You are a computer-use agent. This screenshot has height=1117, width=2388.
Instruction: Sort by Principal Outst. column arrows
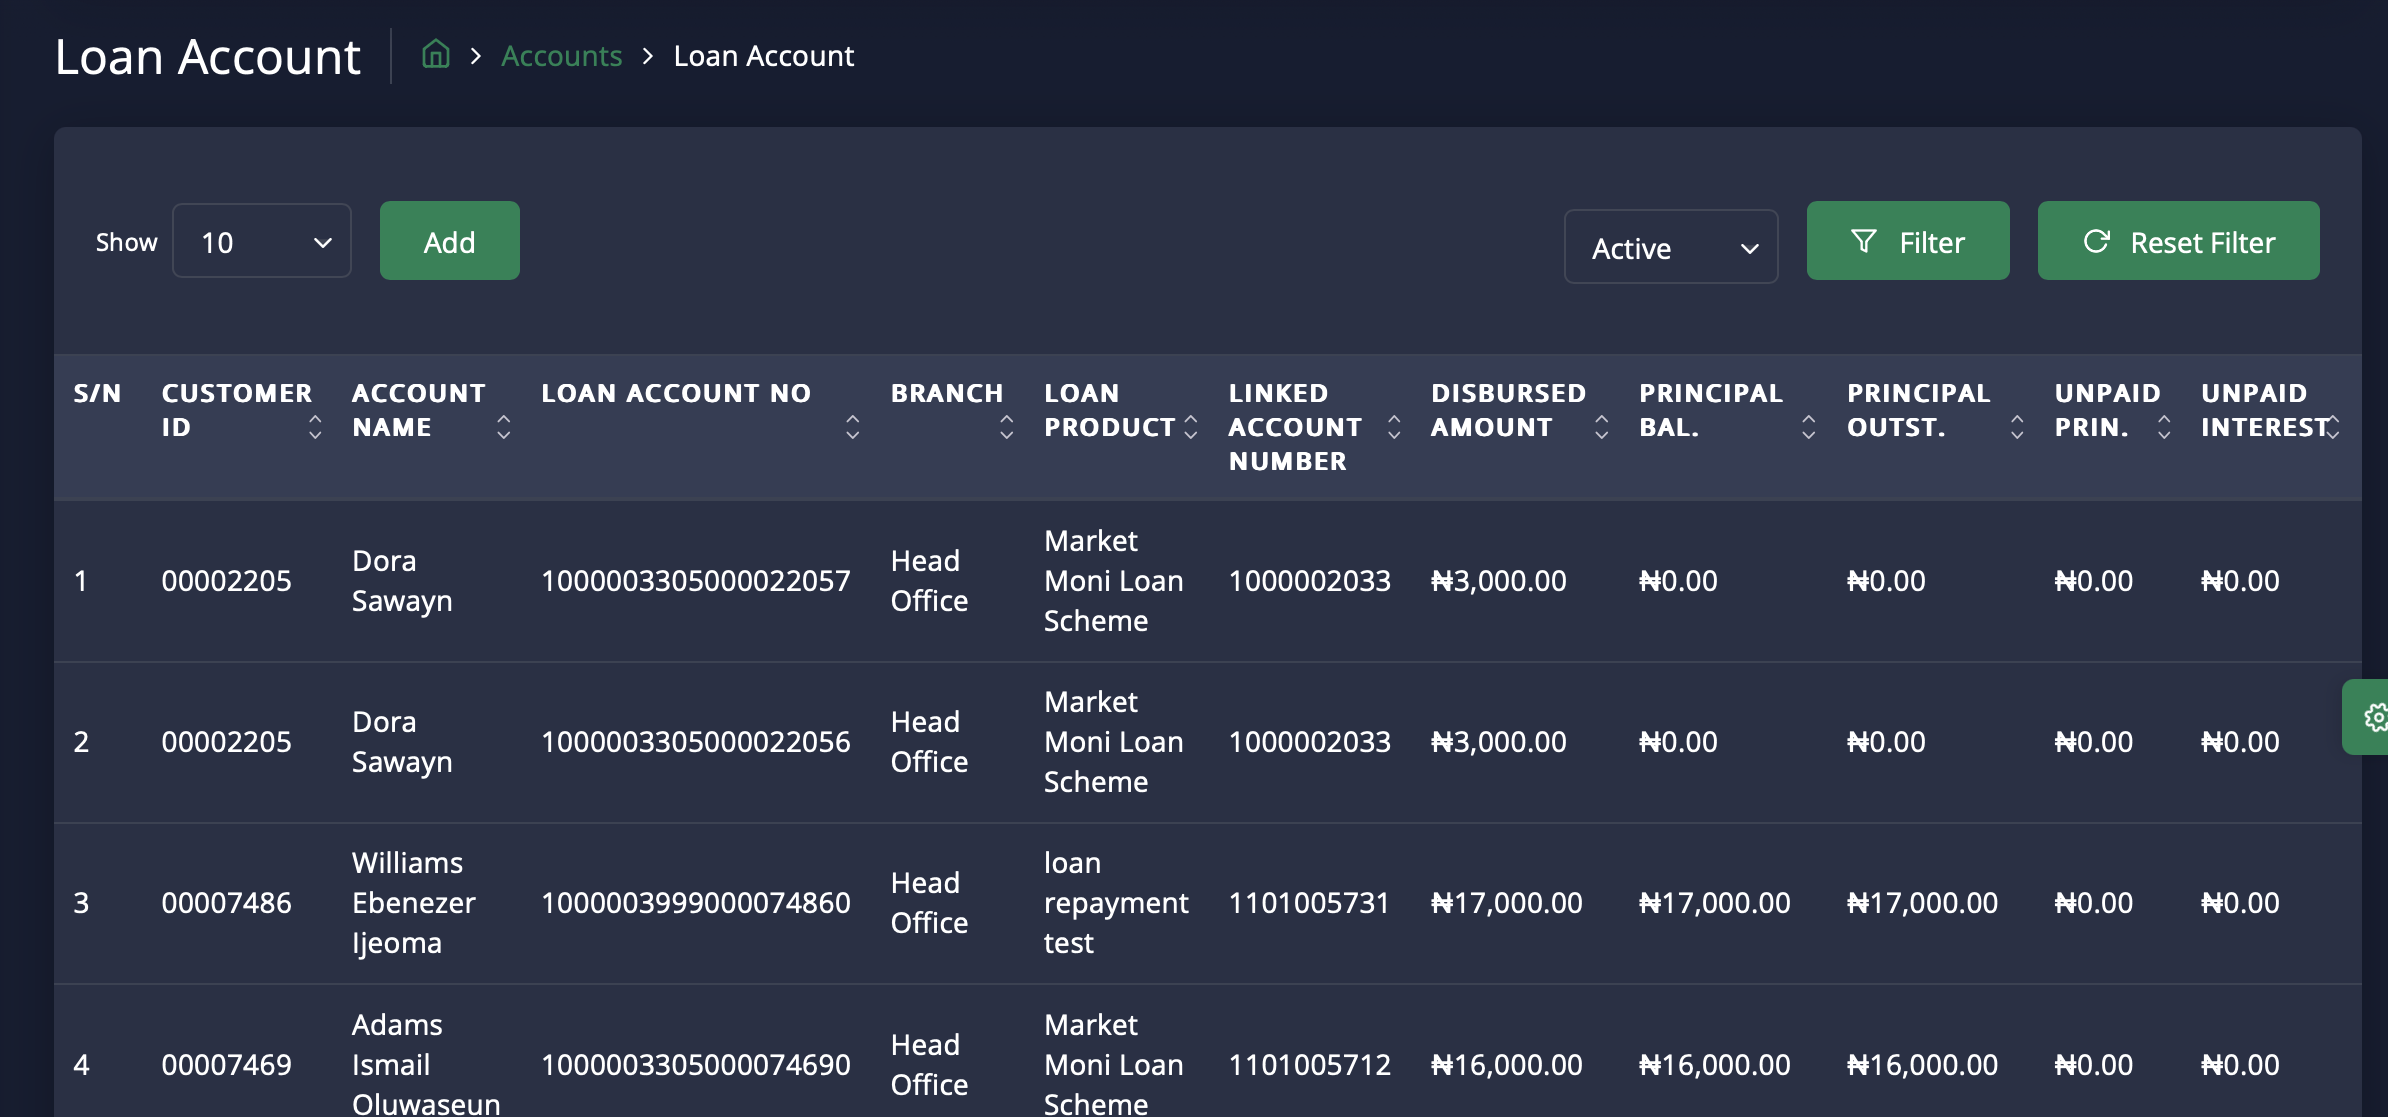click(x=2017, y=427)
